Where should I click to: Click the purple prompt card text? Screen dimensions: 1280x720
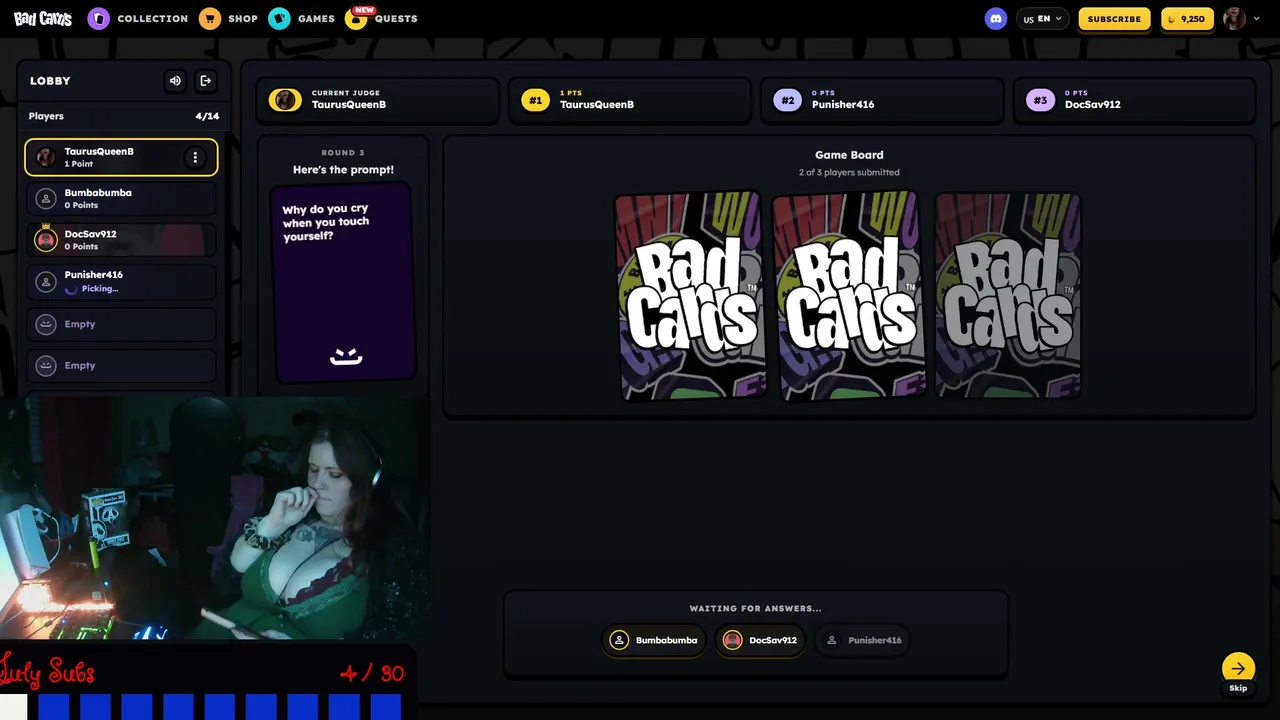pos(326,222)
